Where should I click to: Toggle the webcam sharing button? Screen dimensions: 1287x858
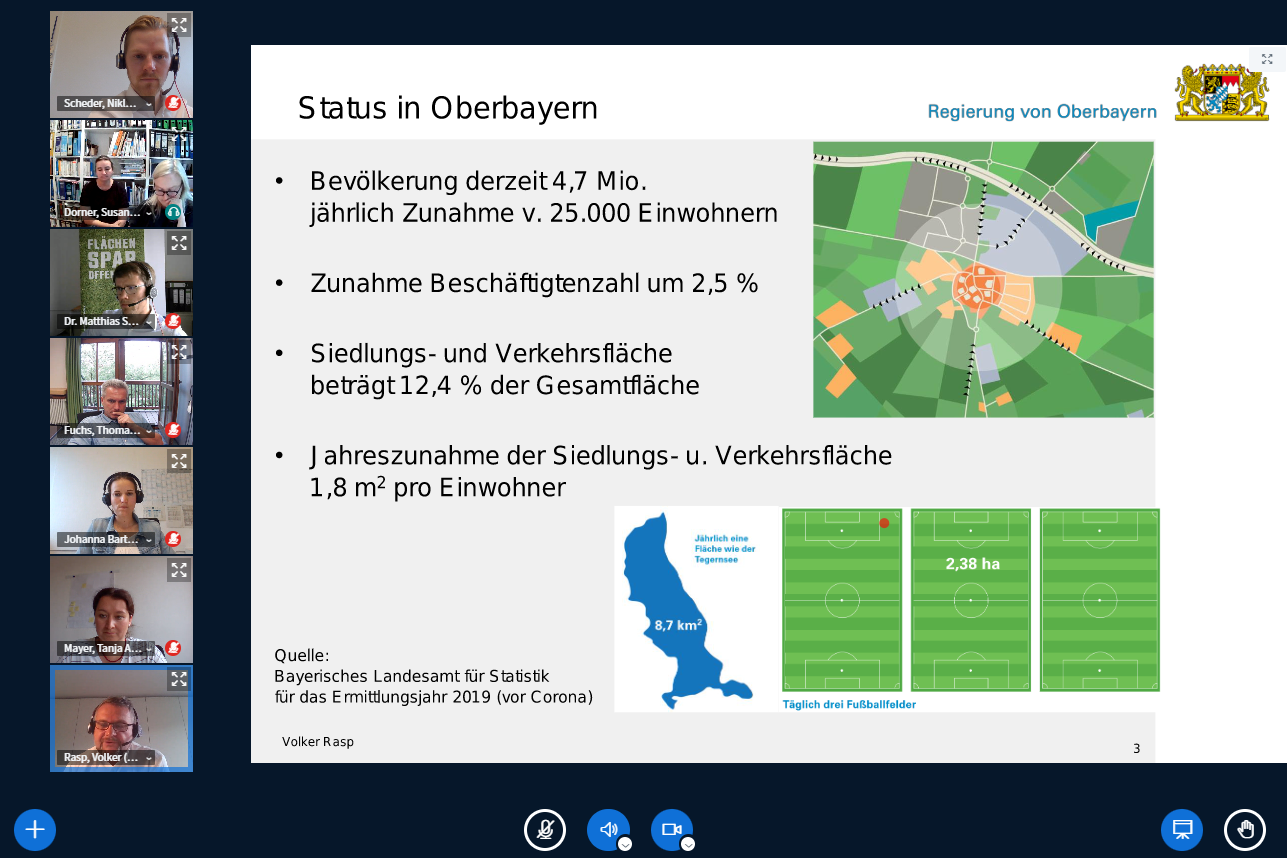(x=672, y=829)
